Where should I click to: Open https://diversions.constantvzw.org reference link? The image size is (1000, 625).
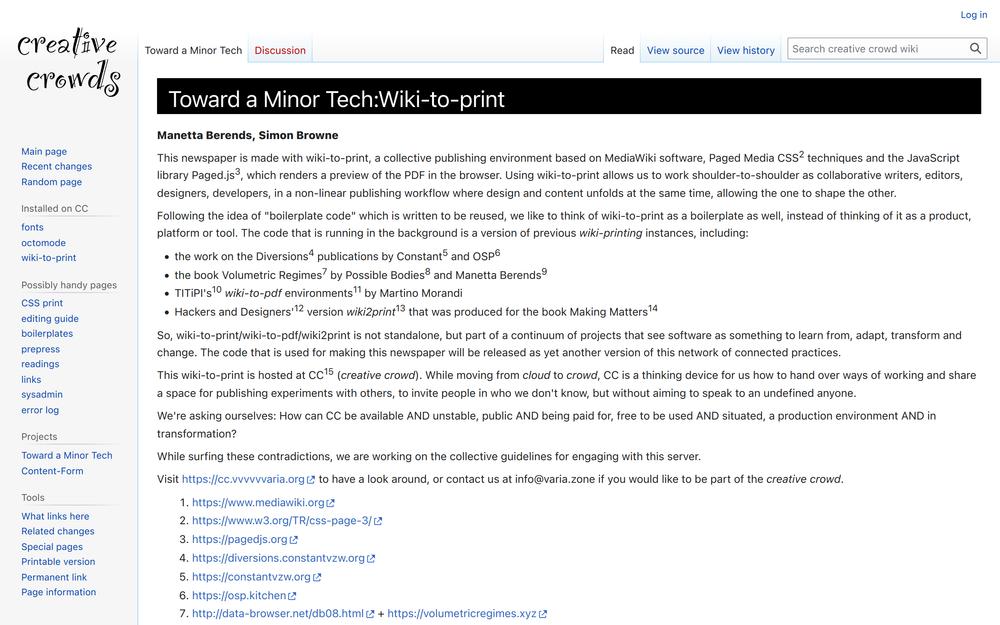tap(279, 558)
